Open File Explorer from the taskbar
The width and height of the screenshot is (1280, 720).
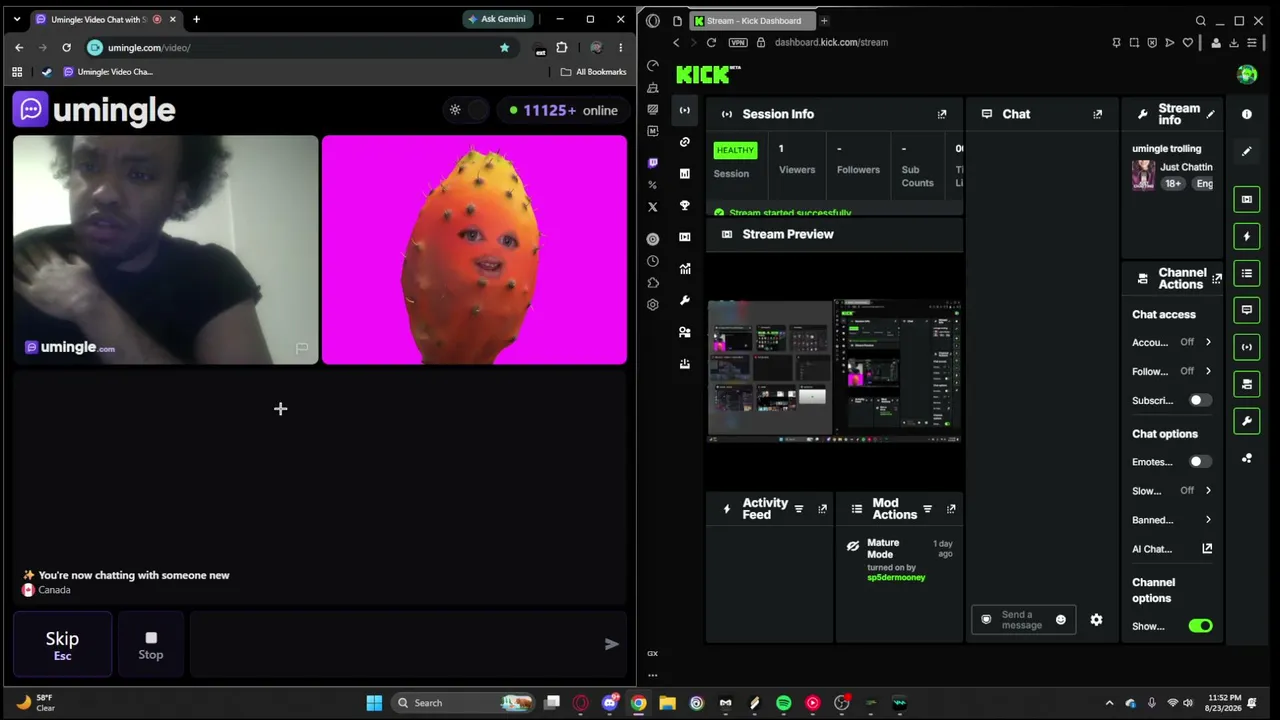click(x=667, y=703)
